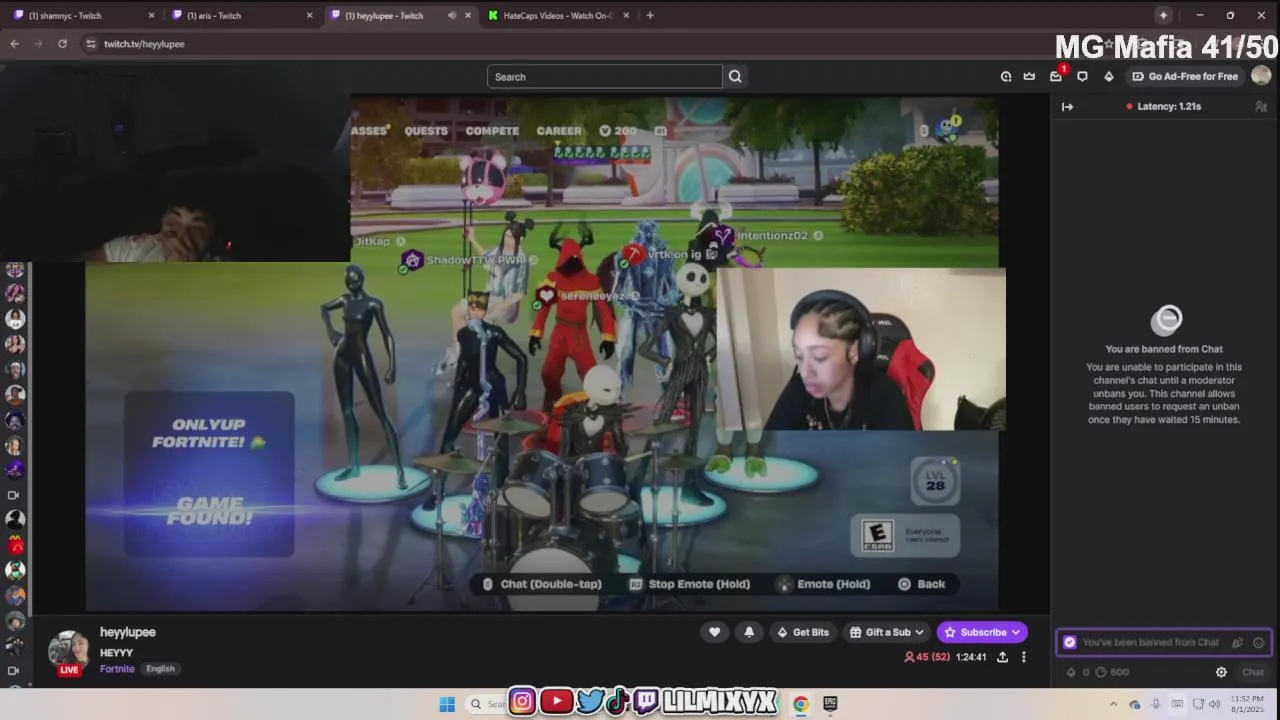Screen dimensions: 1280x720
Task: Open the emote picker smiley in chat
Action: pyautogui.click(x=1258, y=643)
